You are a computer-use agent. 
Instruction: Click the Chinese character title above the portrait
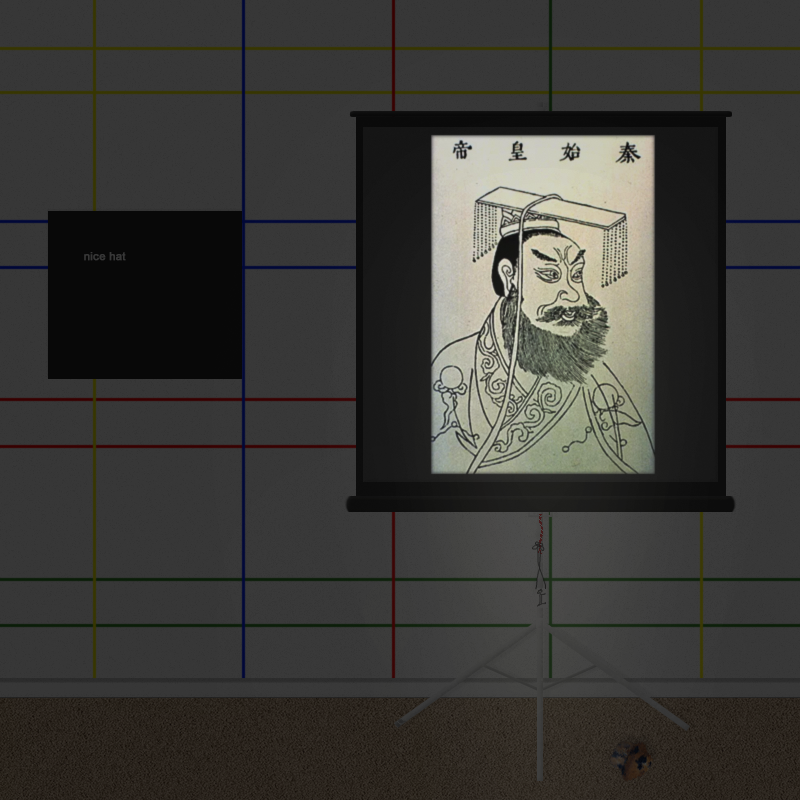tap(545, 151)
